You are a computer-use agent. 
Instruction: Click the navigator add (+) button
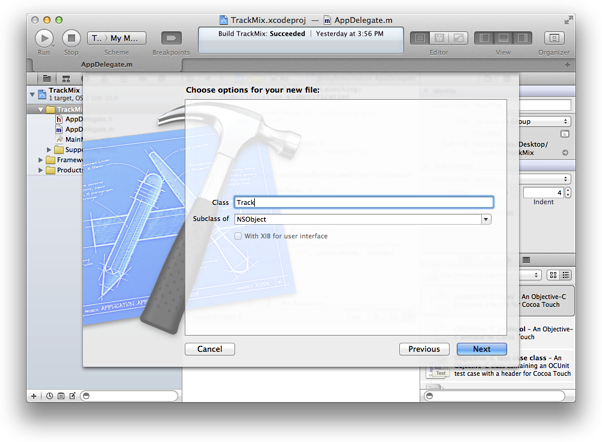pyautogui.click(x=34, y=396)
